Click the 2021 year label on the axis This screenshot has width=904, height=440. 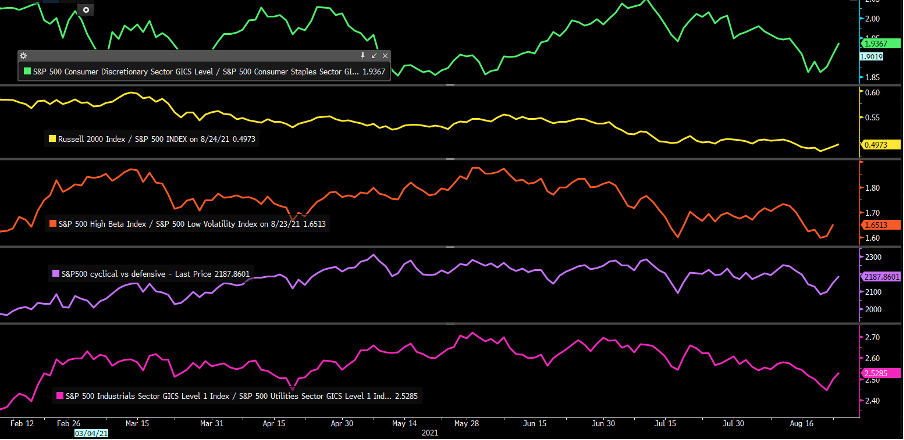(430, 432)
